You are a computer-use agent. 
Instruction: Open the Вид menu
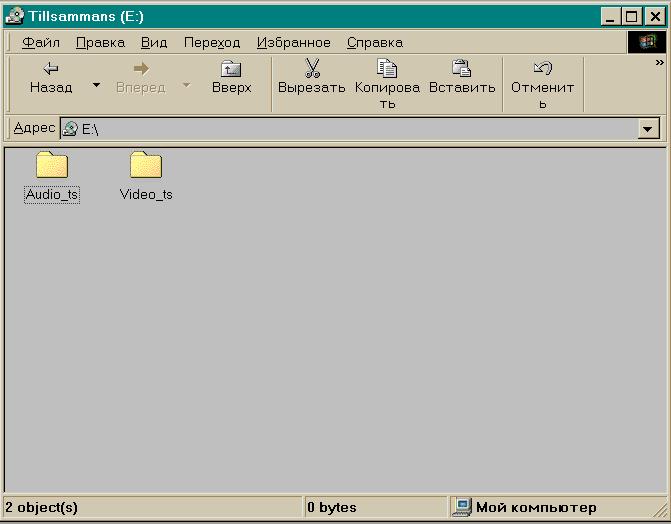[x=154, y=43]
